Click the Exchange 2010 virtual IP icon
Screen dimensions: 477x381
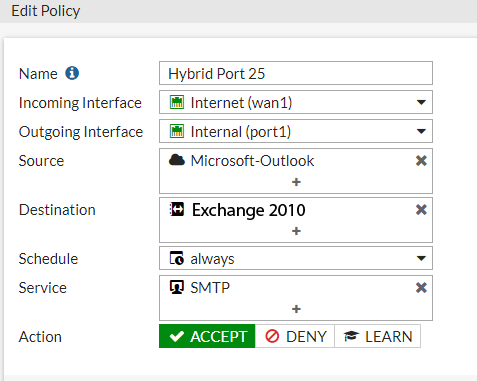[x=177, y=210]
